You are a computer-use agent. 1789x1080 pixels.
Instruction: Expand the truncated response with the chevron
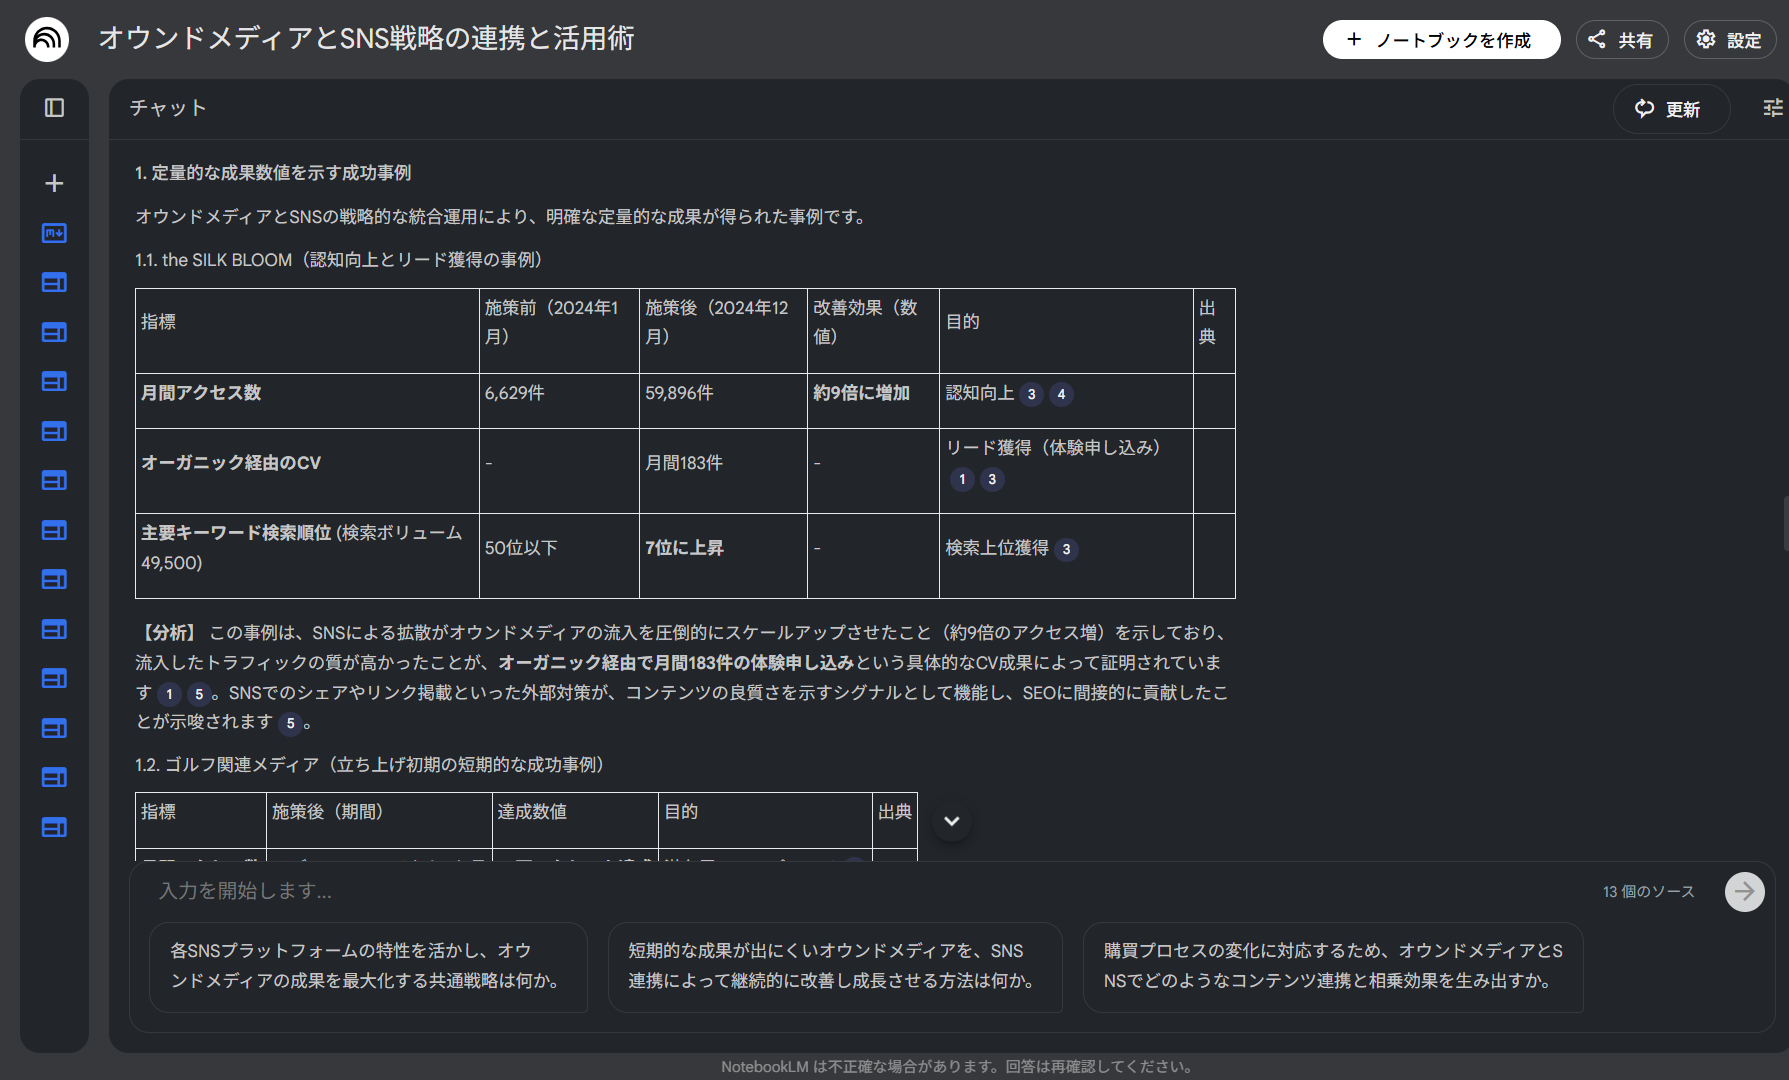[x=950, y=820]
